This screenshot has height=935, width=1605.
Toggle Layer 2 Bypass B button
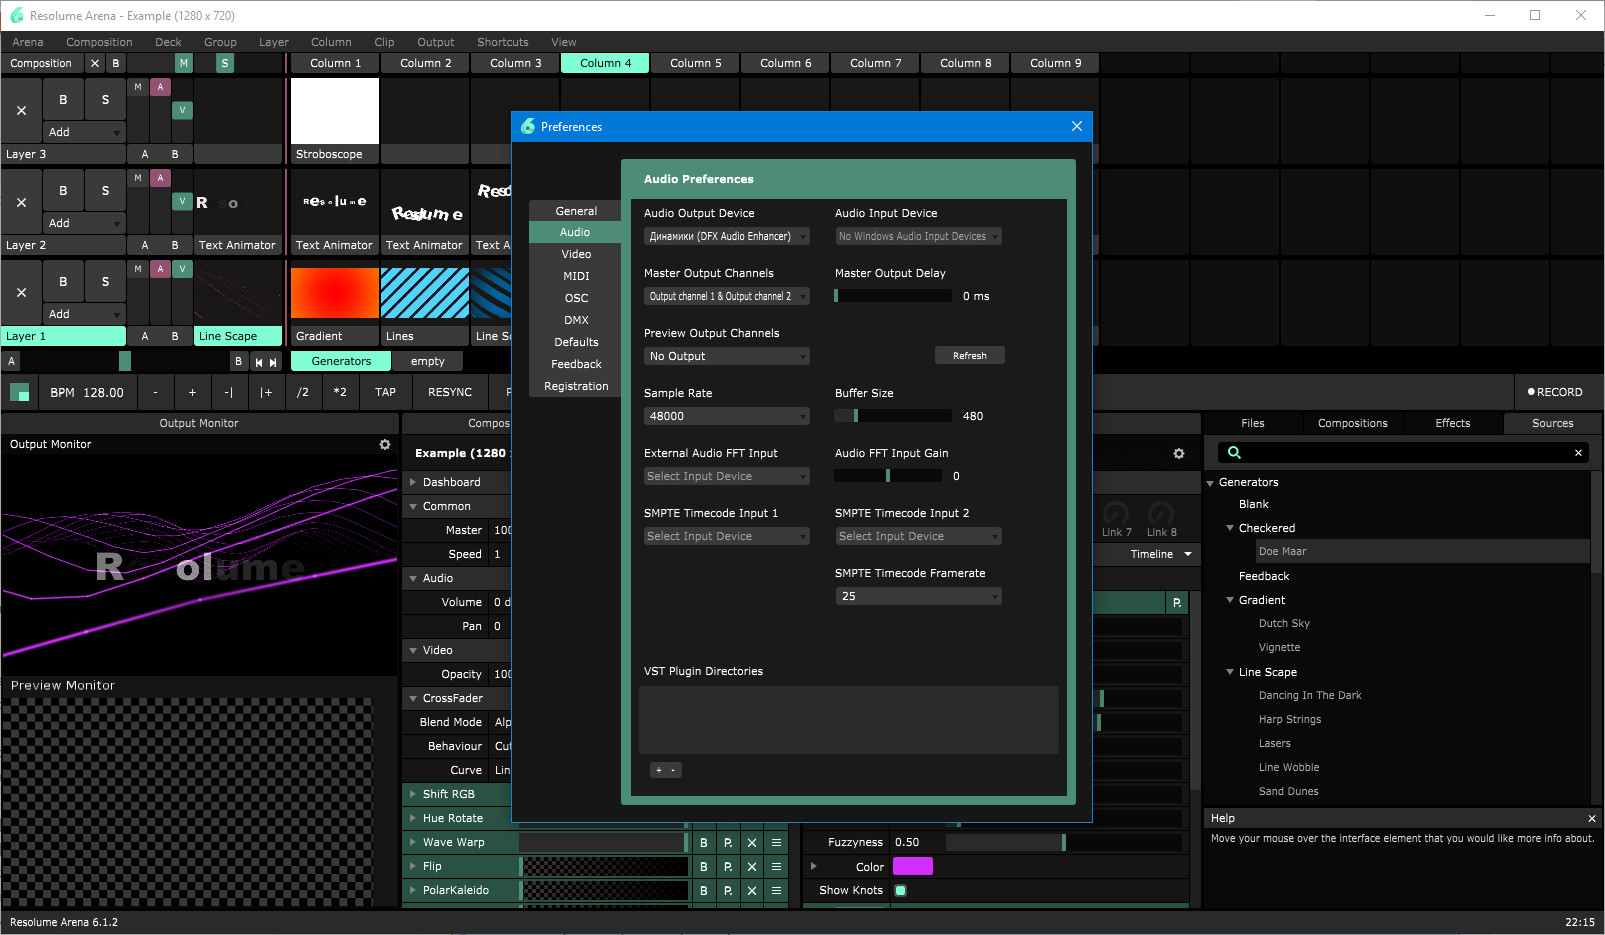pos(63,191)
